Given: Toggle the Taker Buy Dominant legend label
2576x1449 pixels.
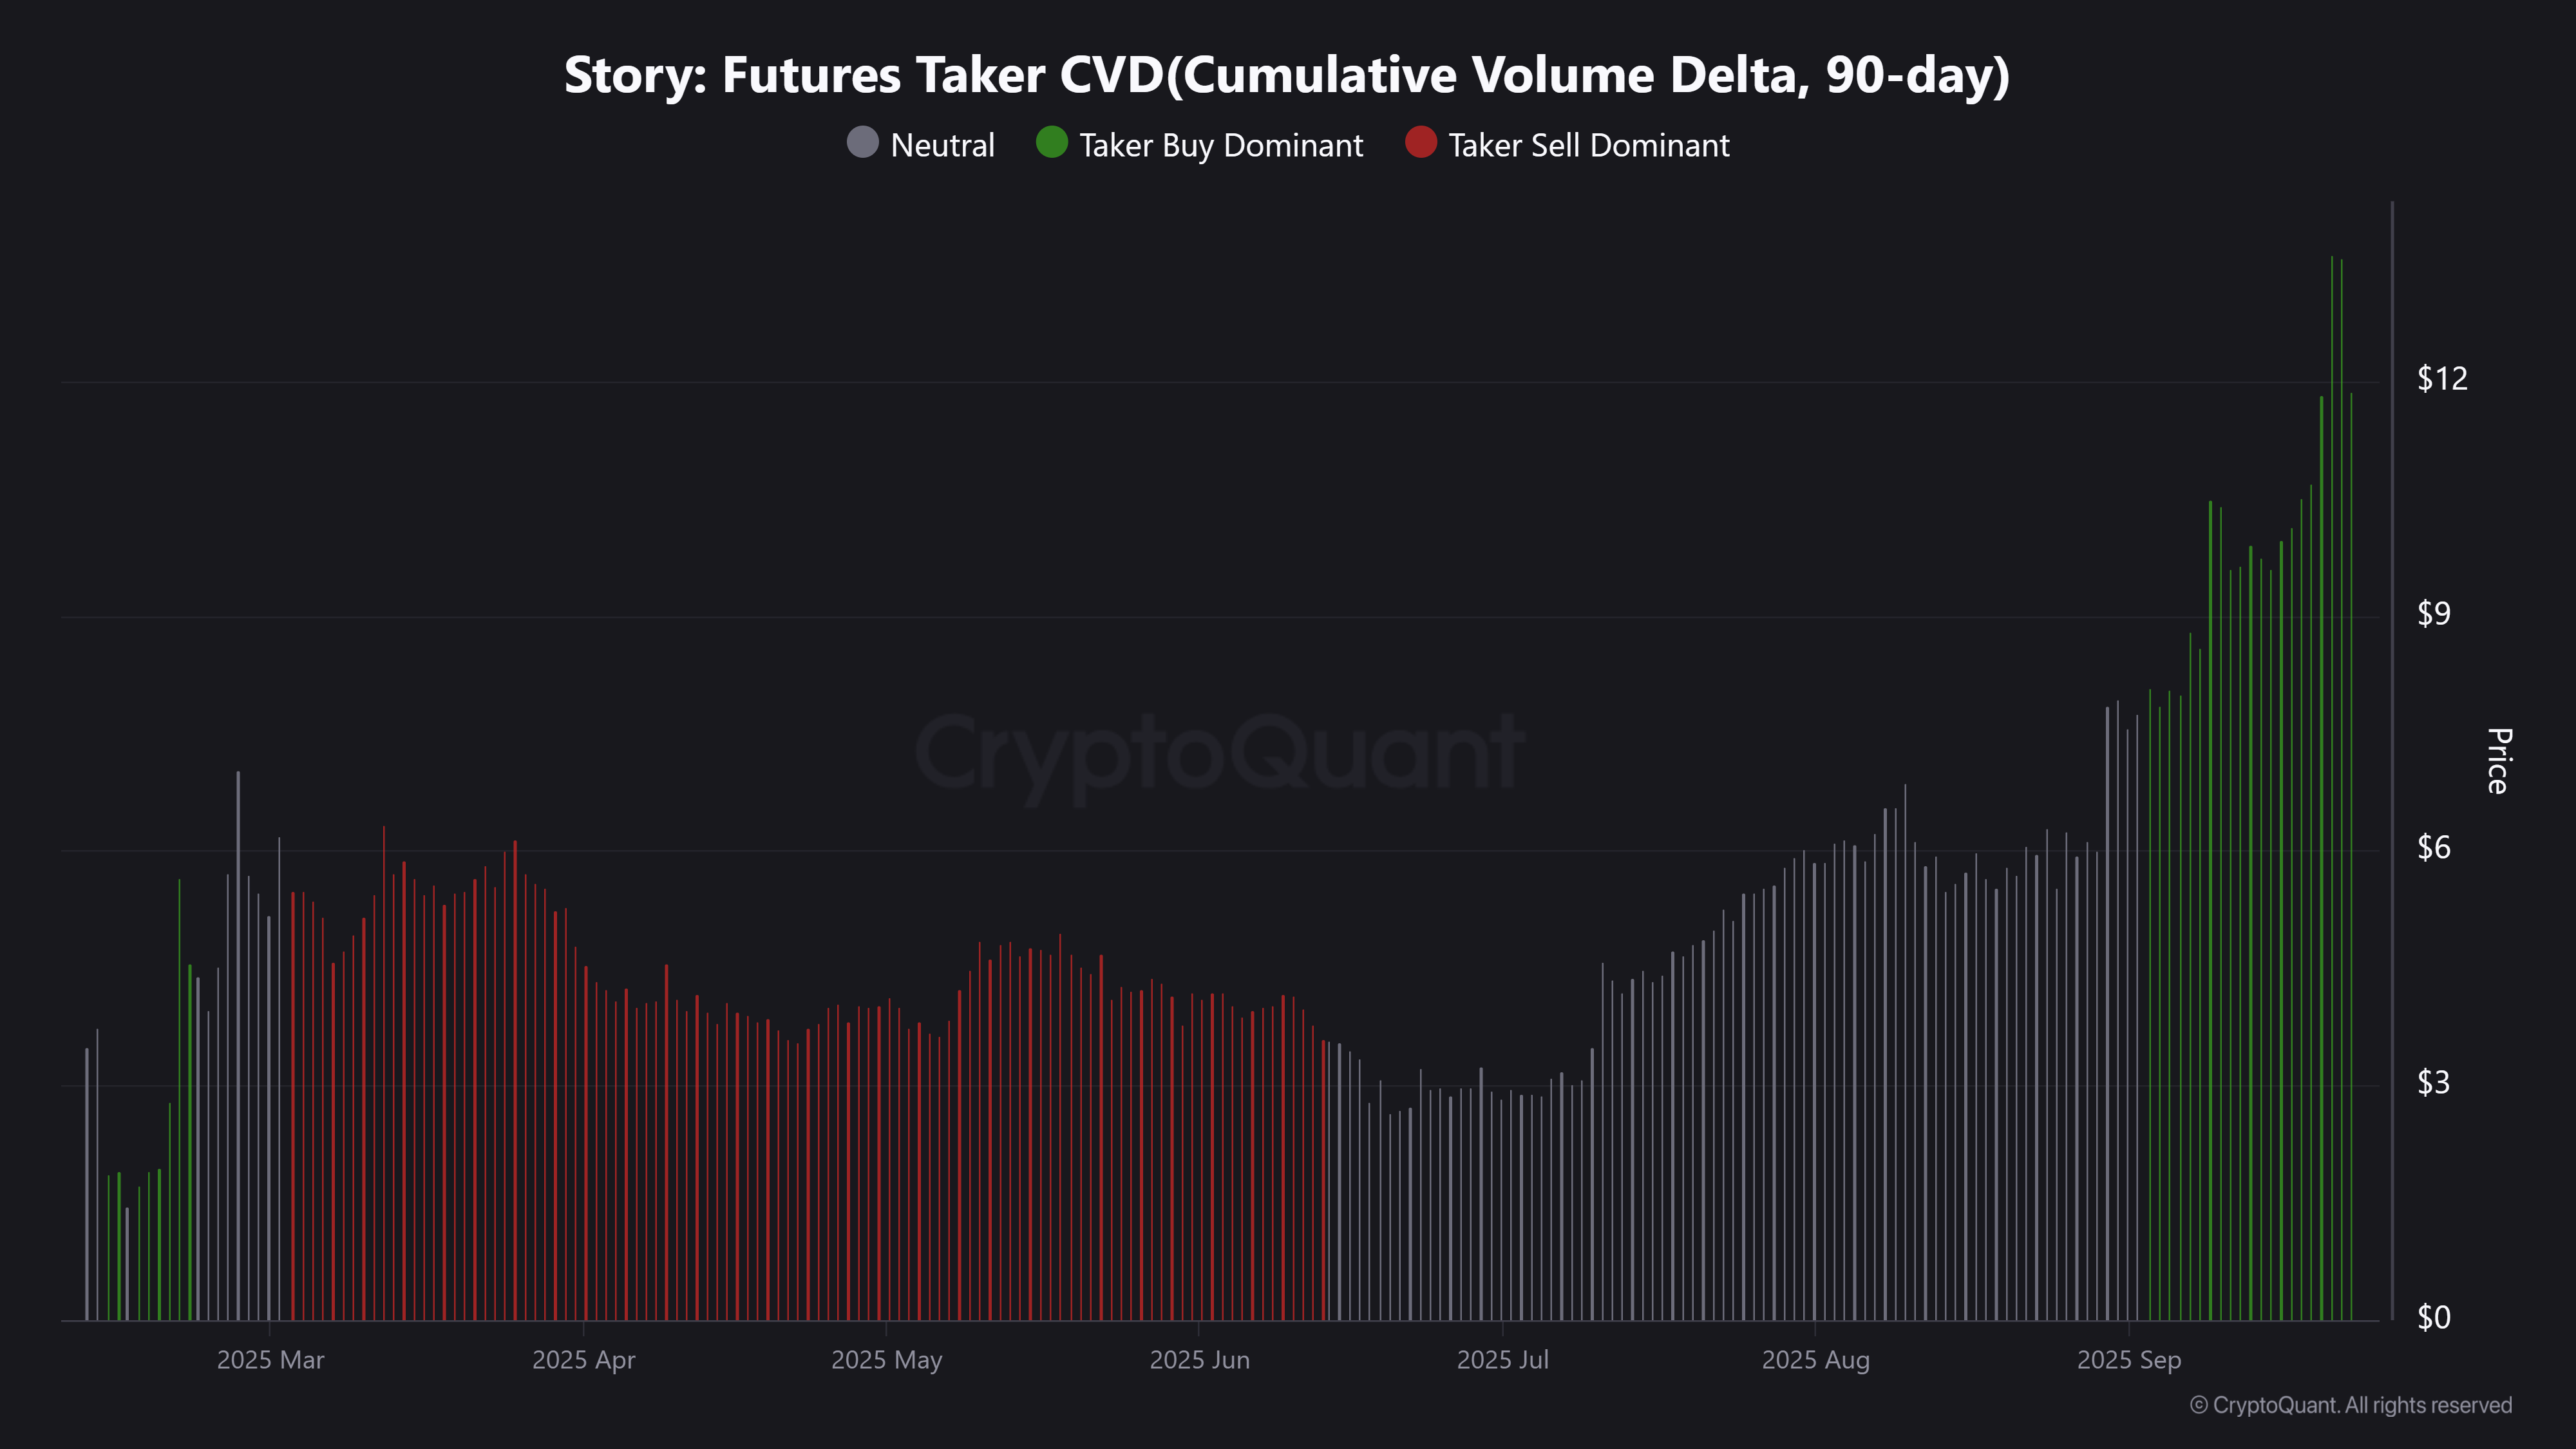Looking at the screenshot, I should [1221, 146].
